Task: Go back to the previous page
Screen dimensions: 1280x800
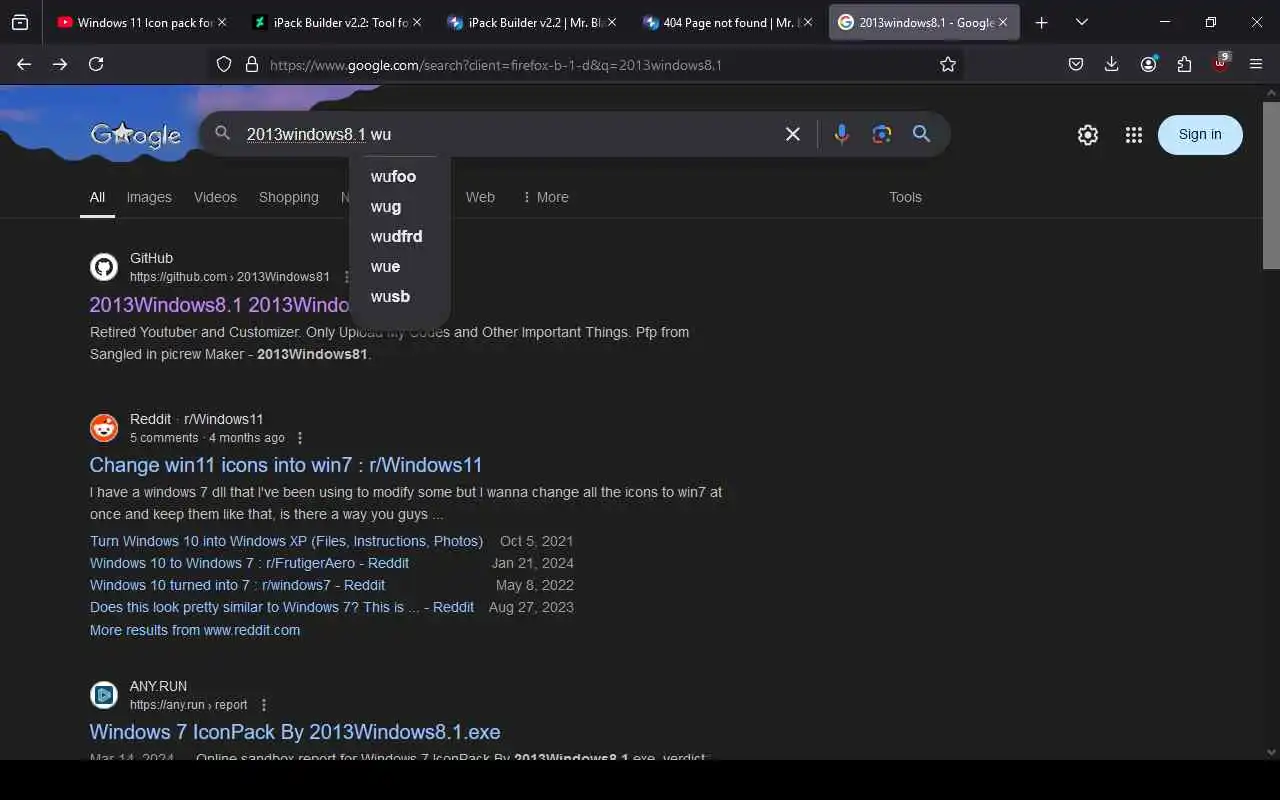Action: pyautogui.click(x=24, y=64)
